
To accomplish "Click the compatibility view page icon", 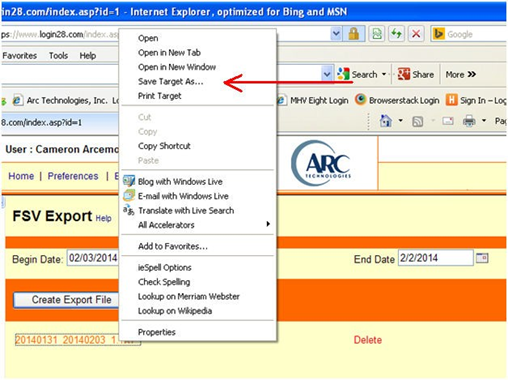I will click(x=377, y=34).
